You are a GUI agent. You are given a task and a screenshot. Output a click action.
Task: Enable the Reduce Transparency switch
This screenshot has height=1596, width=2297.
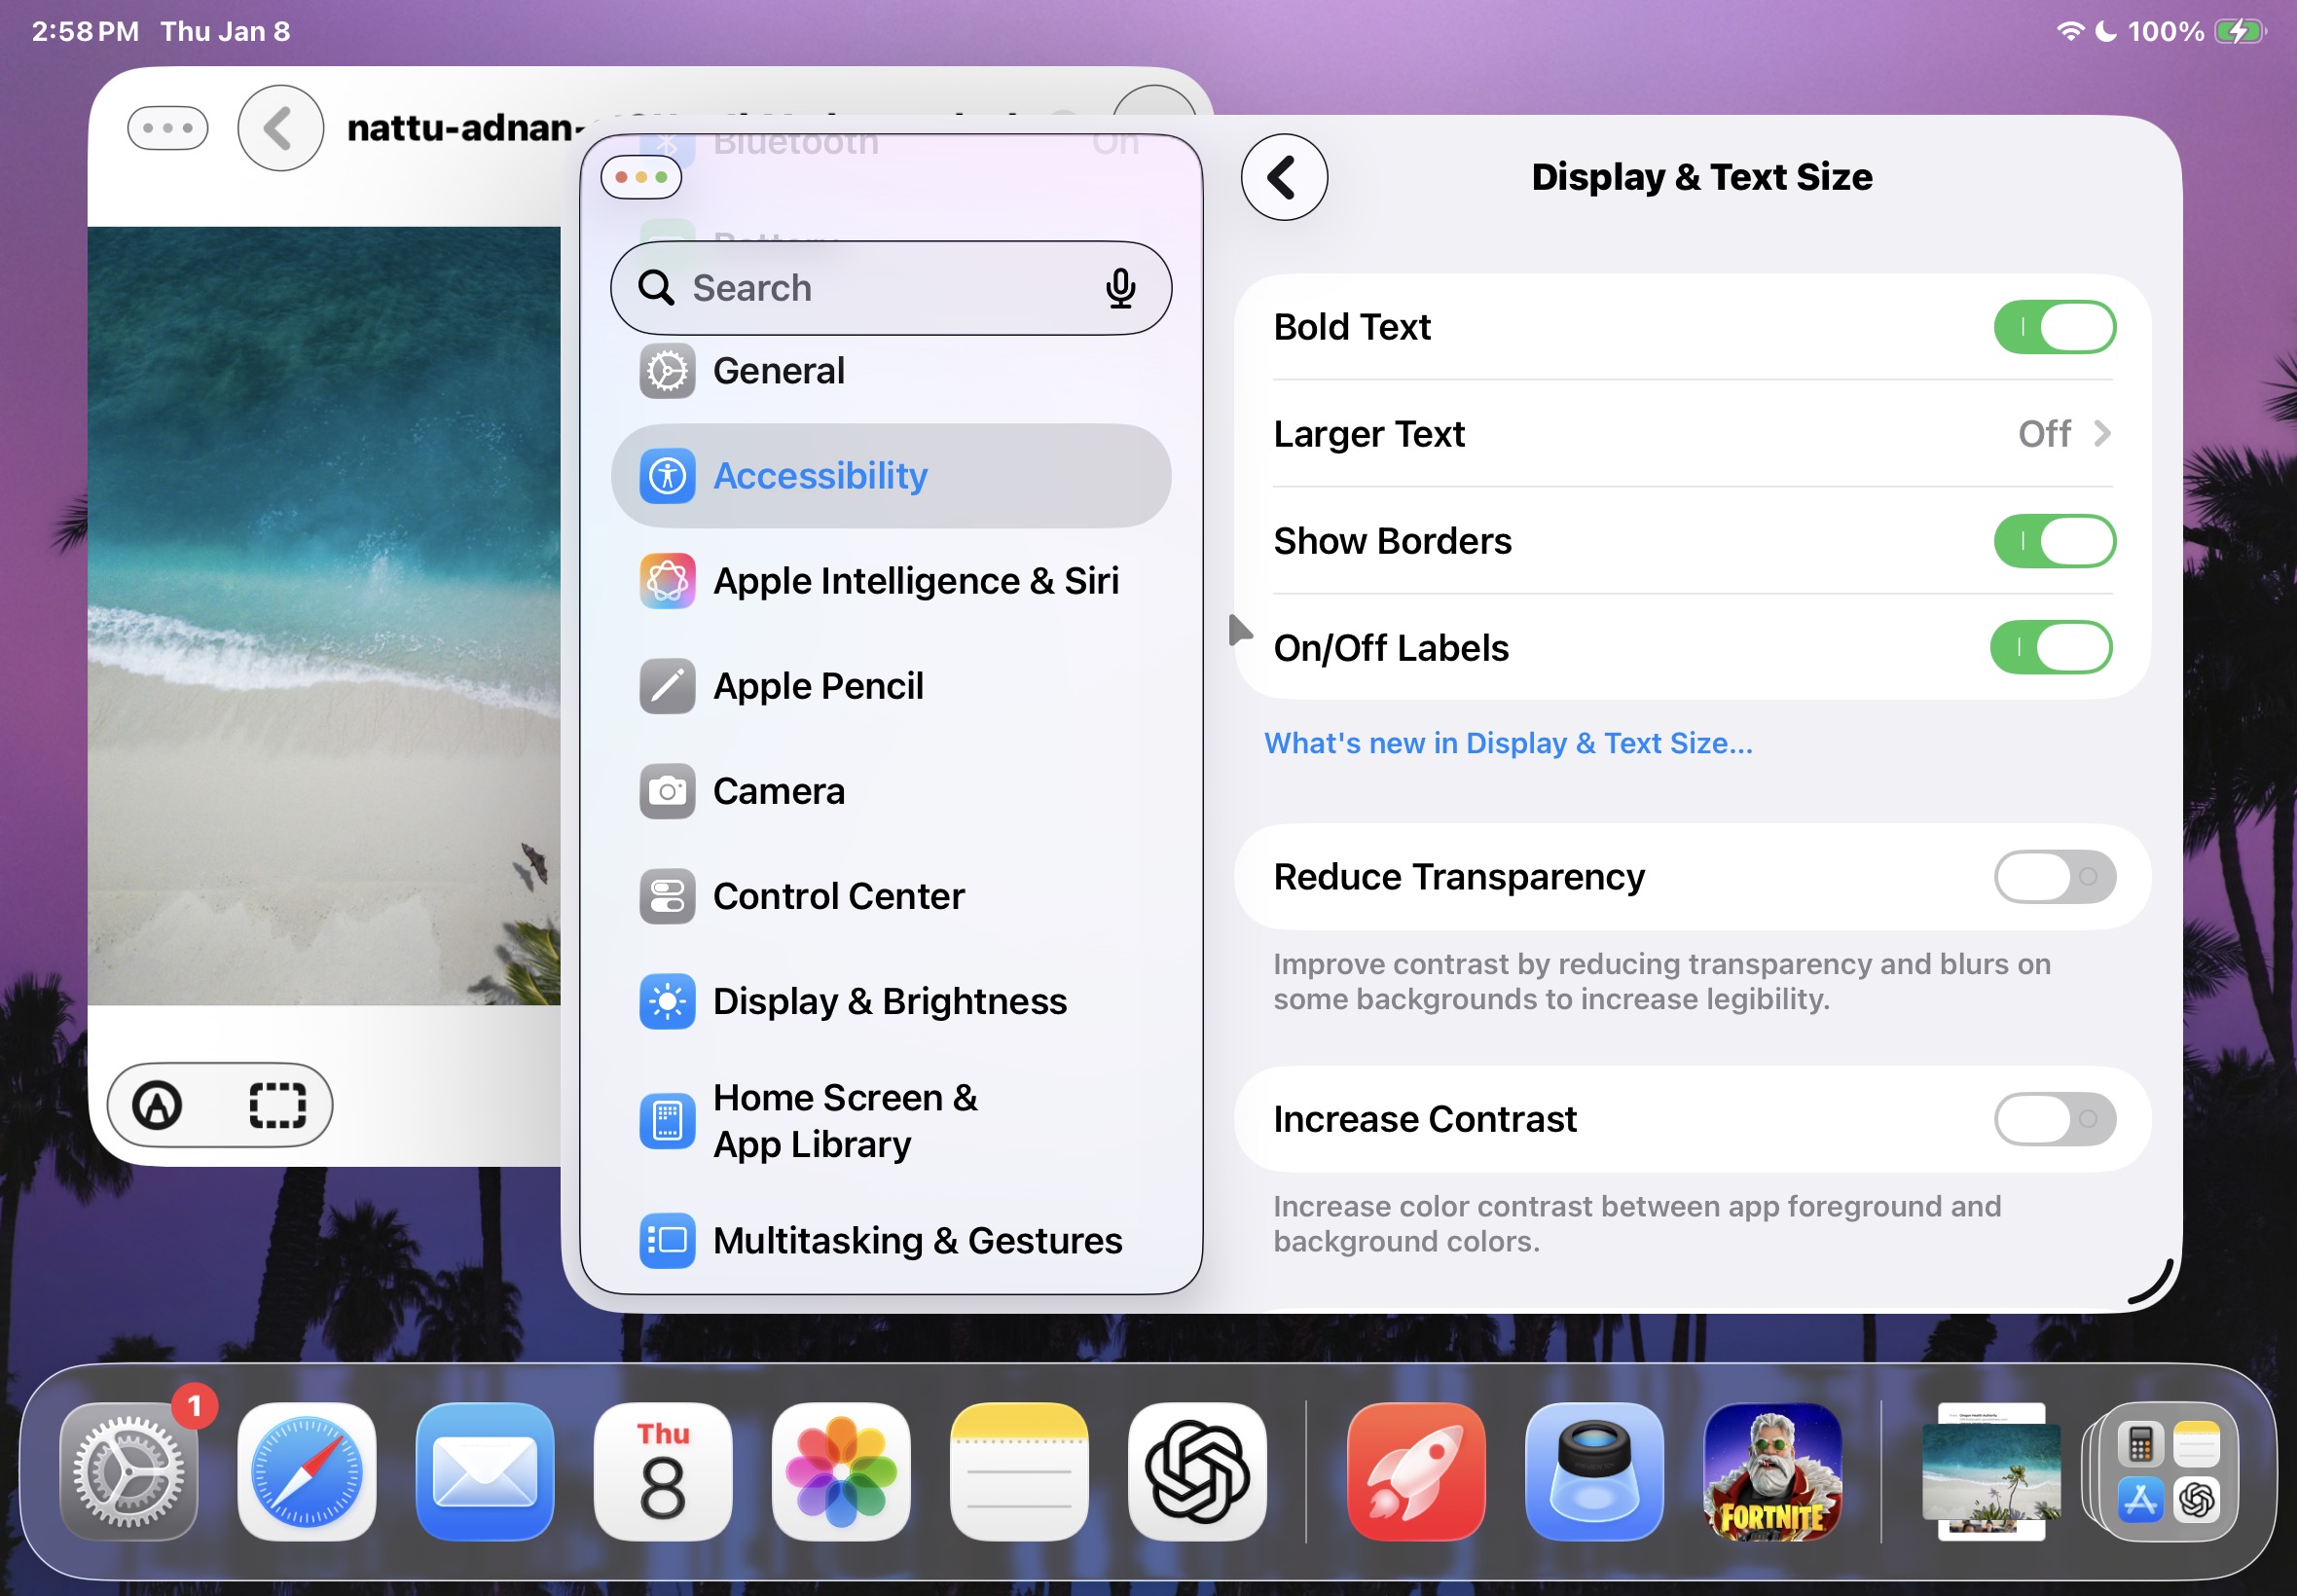tap(2053, 877)
